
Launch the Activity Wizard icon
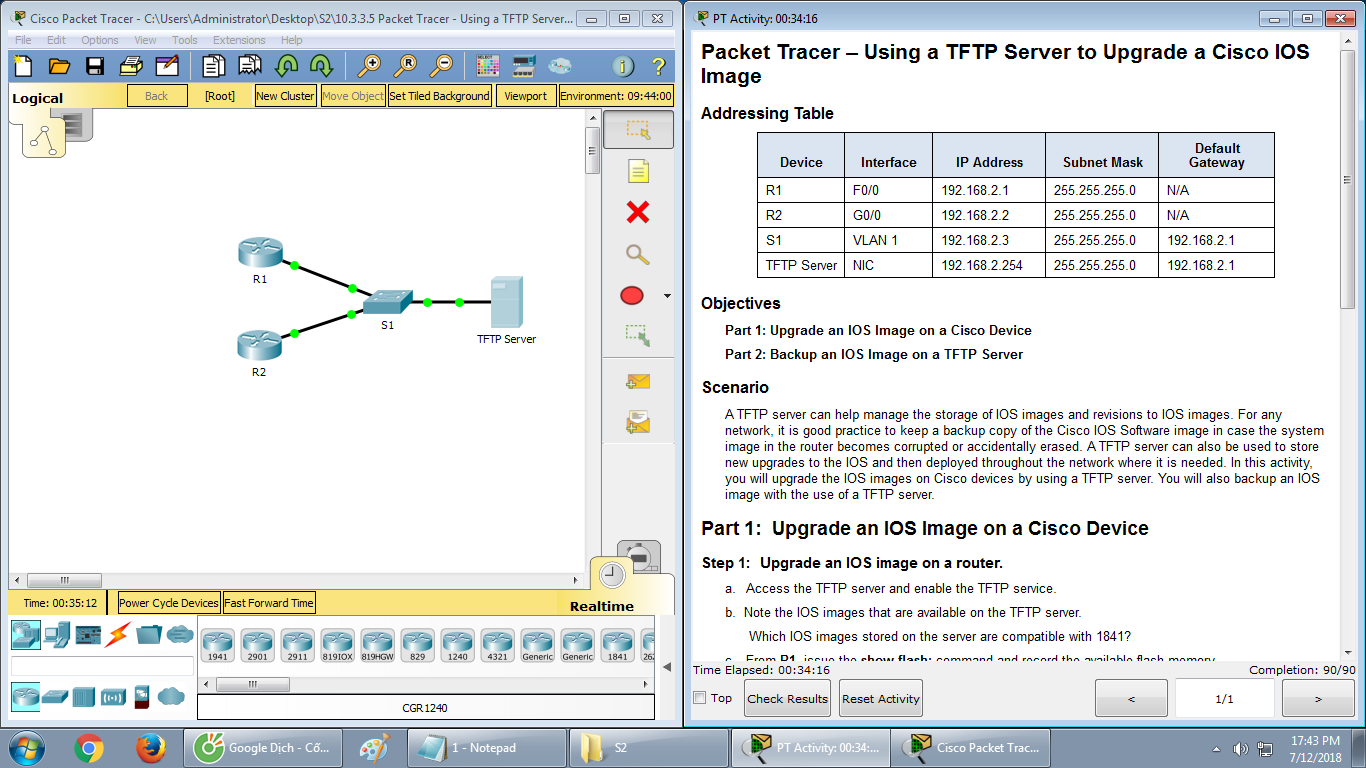(167, 66)
